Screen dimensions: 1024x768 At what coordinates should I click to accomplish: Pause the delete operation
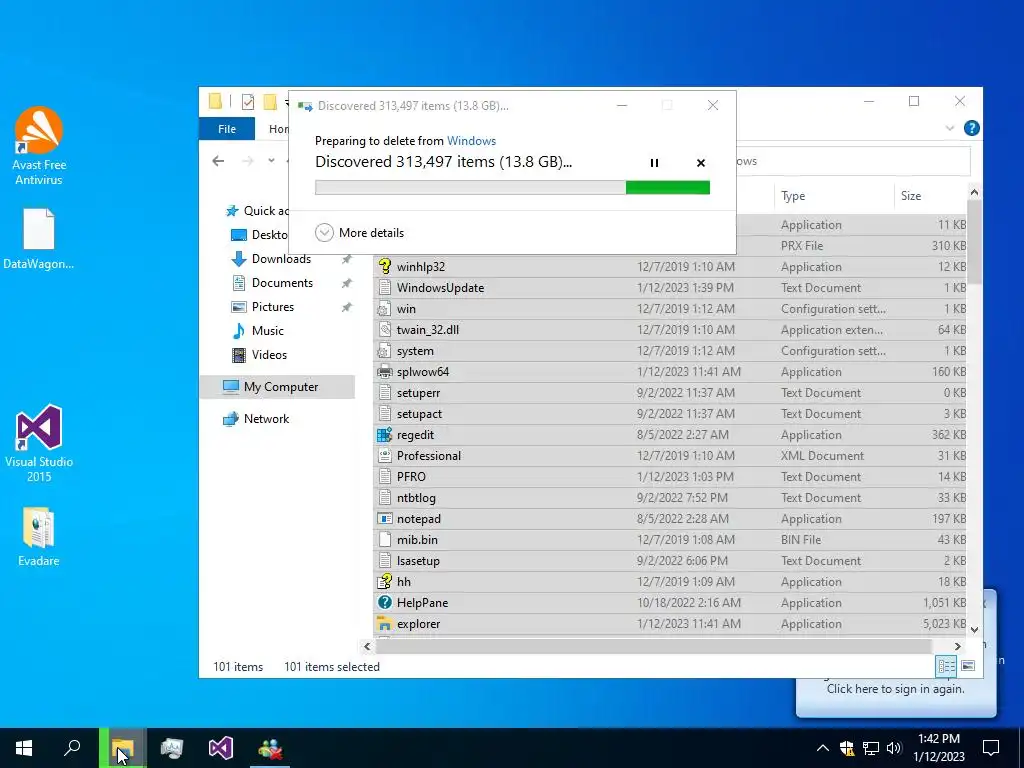(654, 163)
